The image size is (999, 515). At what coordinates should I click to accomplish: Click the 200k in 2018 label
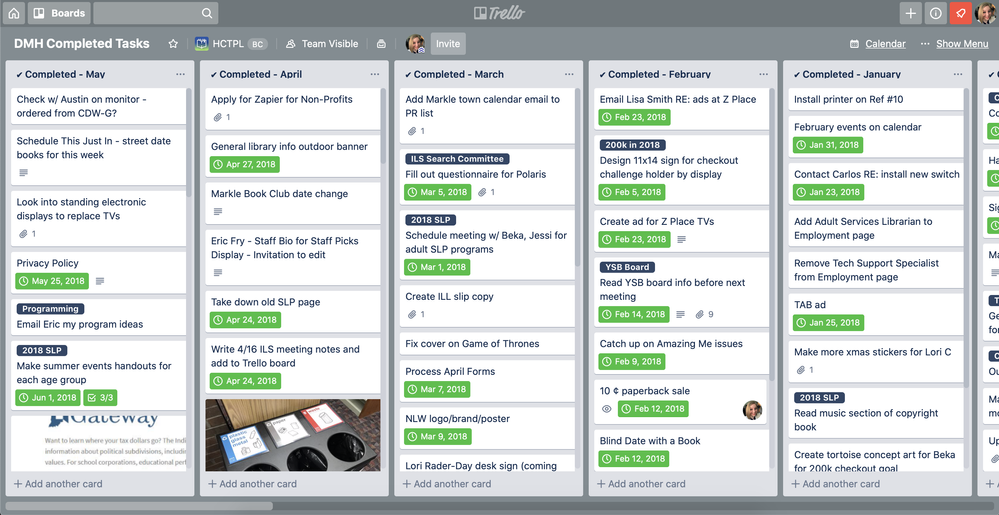(x=633, y=145)
